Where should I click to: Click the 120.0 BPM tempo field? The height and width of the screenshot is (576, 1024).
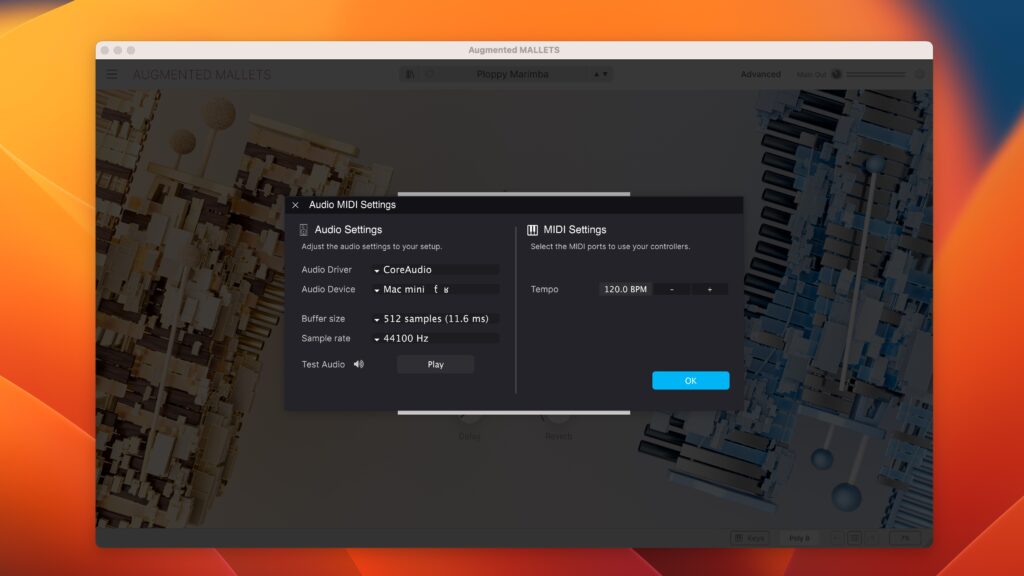tap(625, 290)
